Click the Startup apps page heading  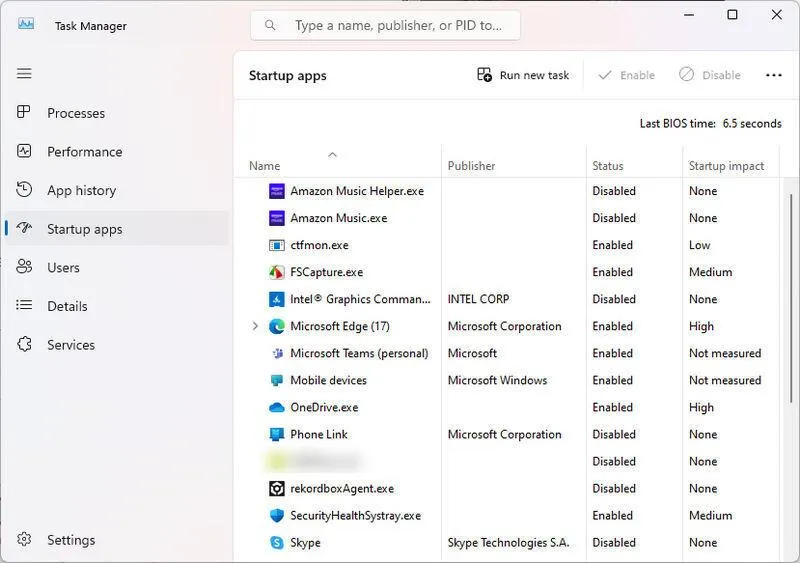[287, 76]
